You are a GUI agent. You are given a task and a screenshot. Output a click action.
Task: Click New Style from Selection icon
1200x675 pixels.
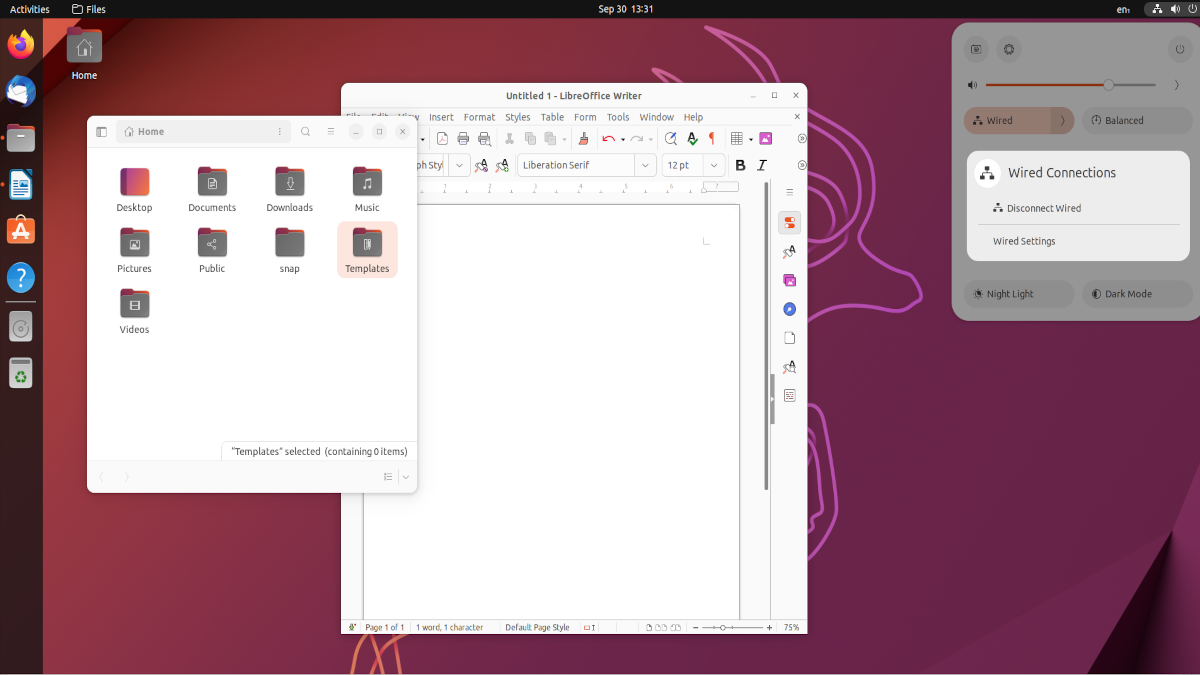[x=504, y=165]
